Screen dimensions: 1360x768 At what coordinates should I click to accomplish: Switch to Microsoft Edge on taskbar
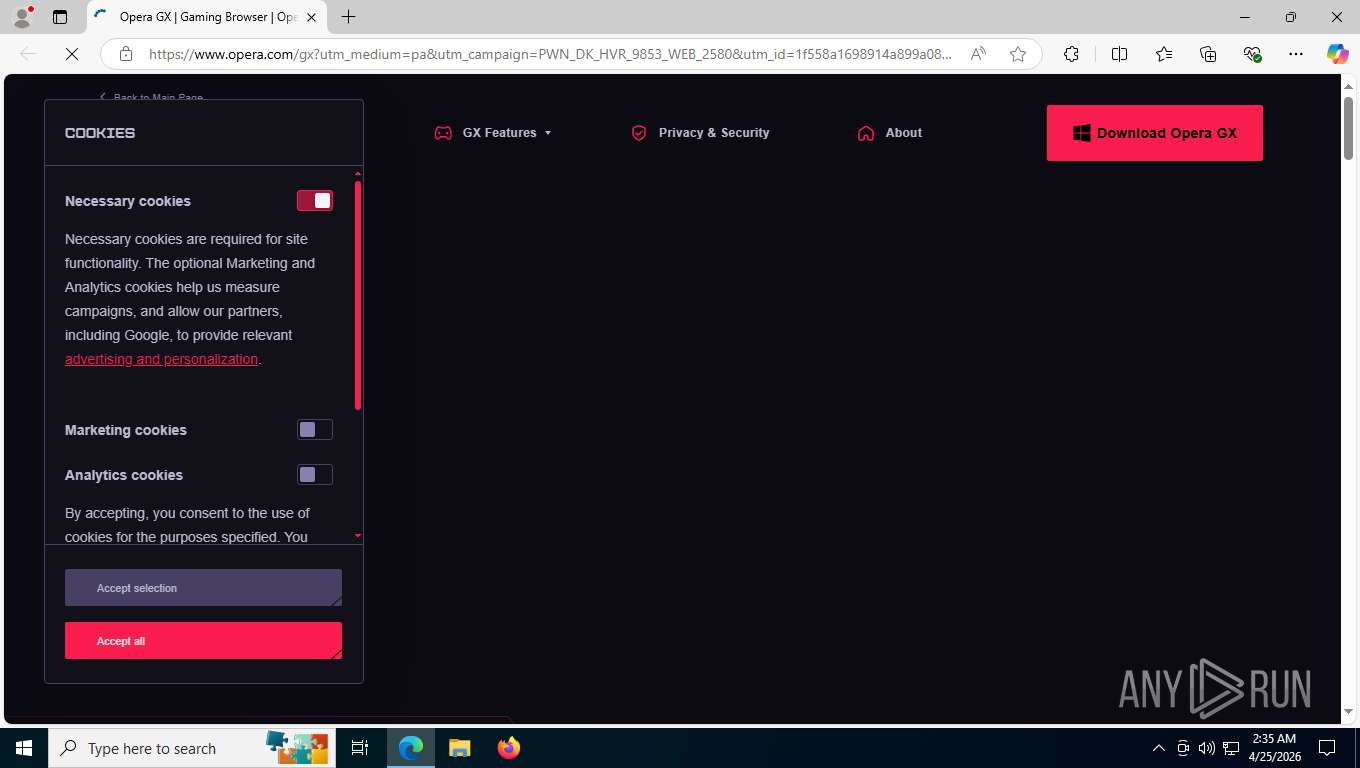click(x=411, y=748)
